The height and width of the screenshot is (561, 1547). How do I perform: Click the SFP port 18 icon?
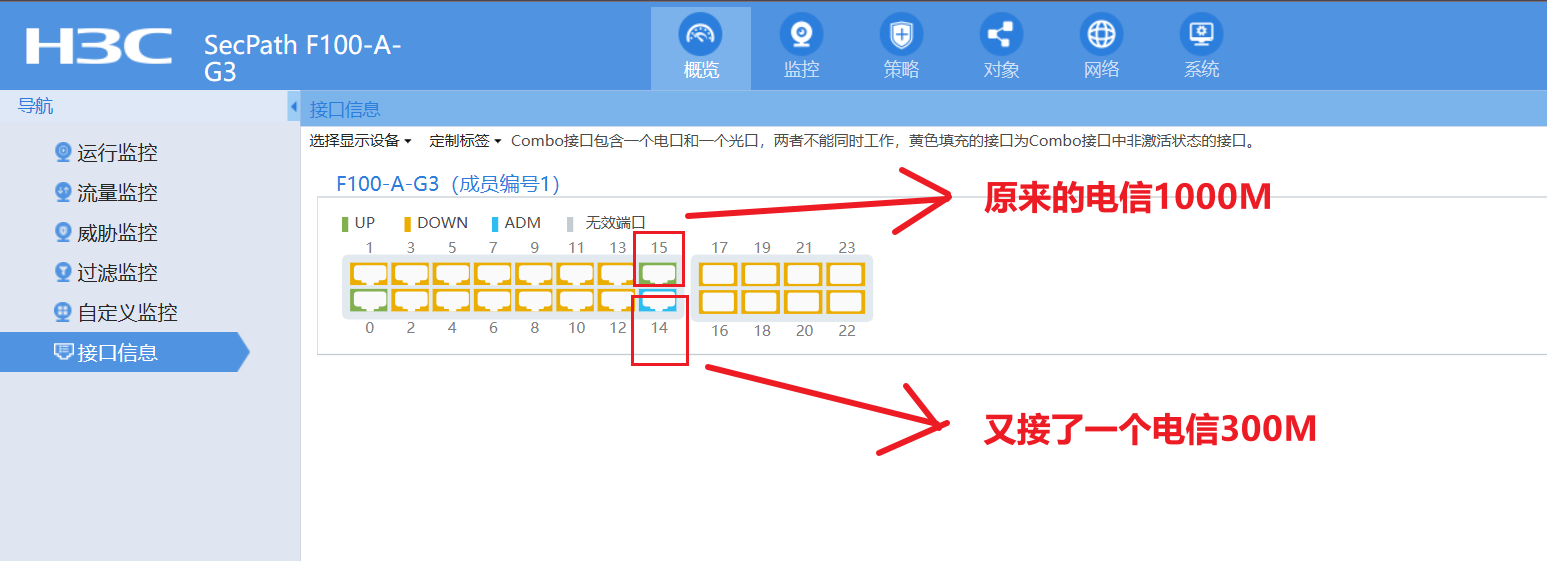761,301
